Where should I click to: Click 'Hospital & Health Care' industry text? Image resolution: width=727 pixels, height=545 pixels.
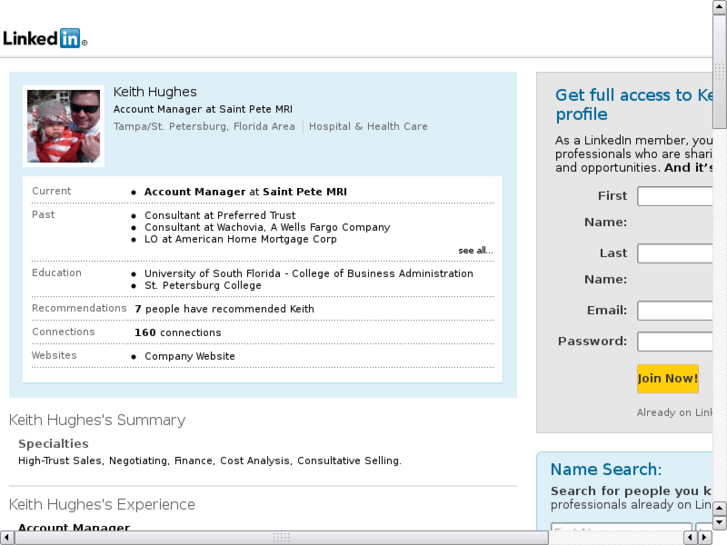(368, 126)
